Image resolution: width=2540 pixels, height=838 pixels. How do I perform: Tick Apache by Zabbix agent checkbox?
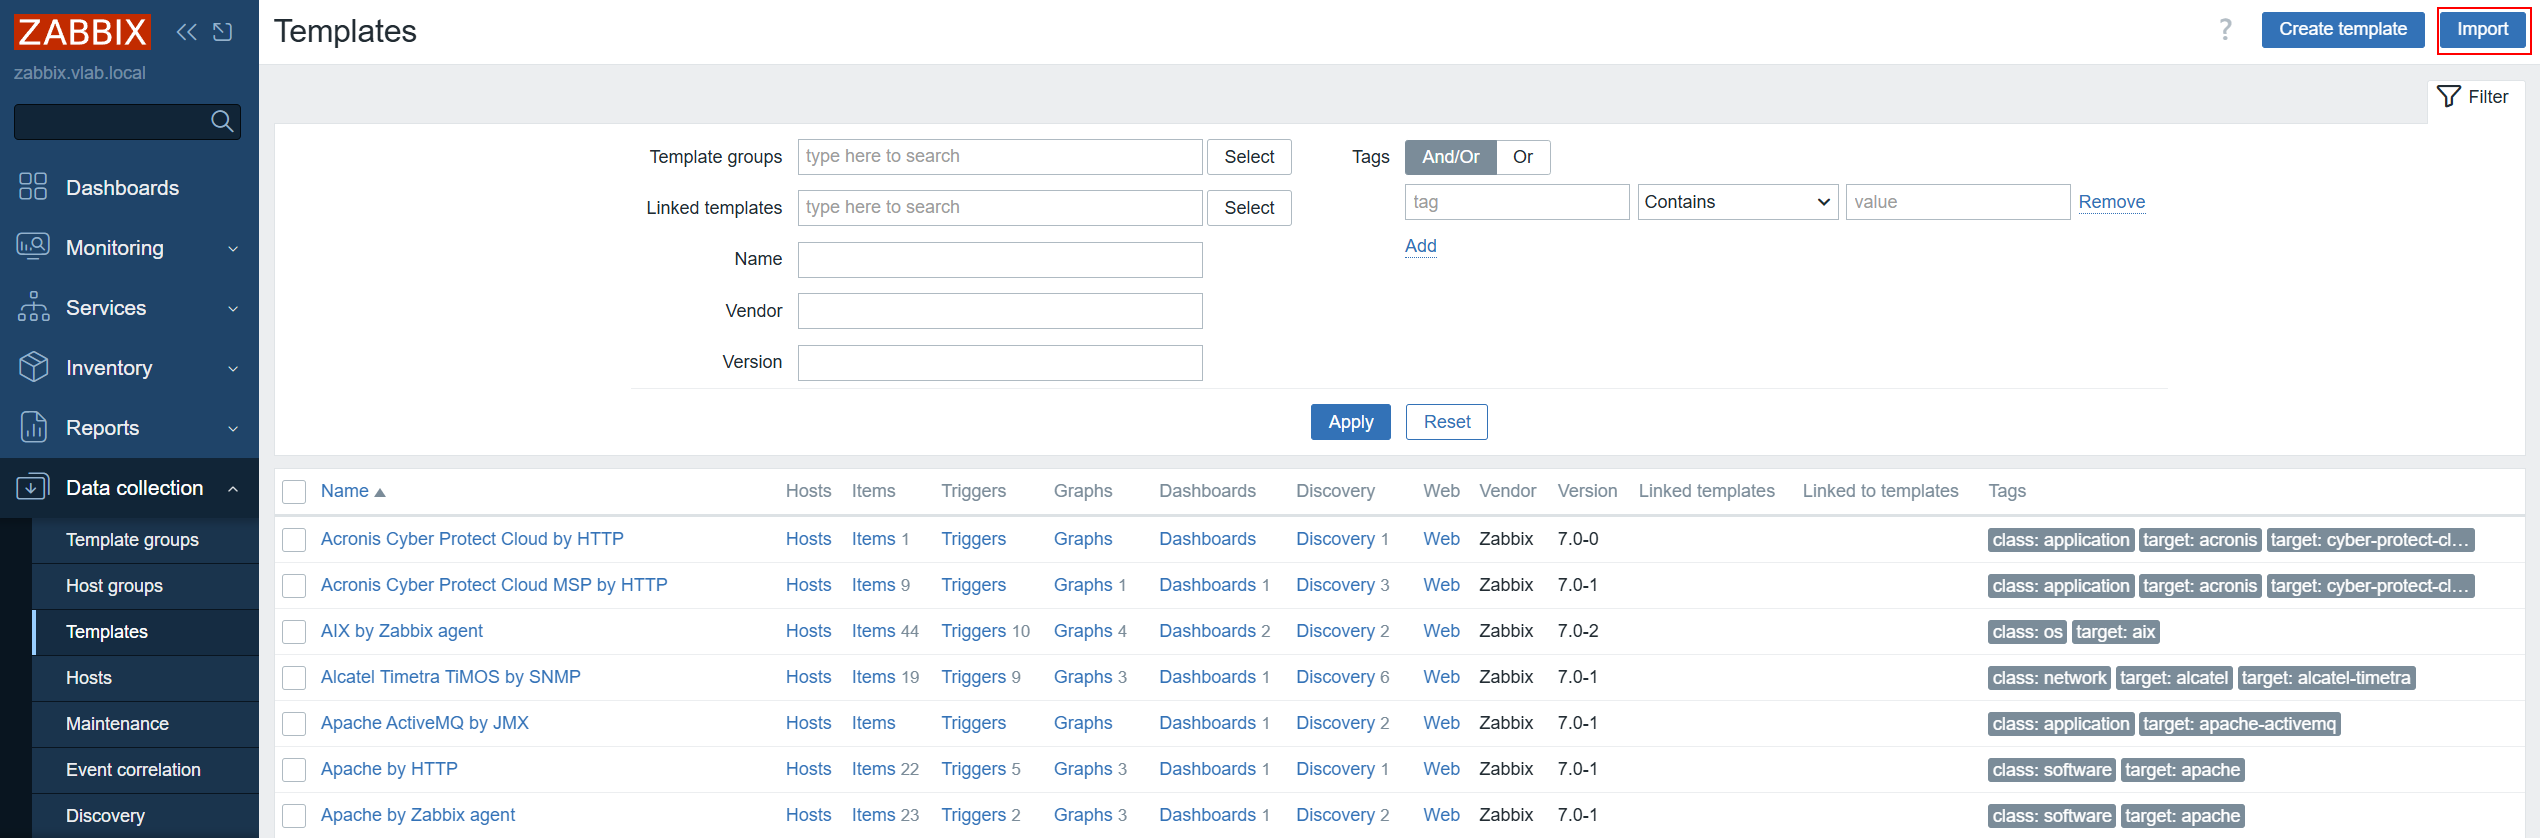click(294, 816)
